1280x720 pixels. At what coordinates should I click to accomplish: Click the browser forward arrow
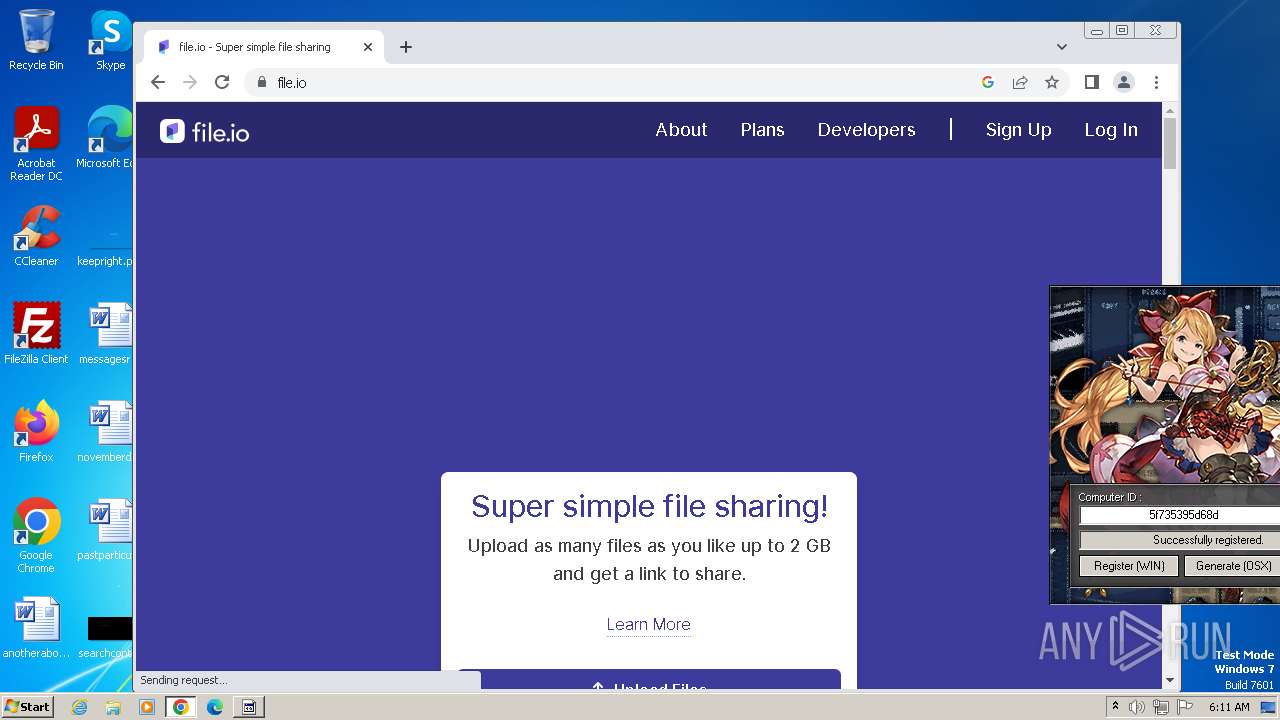[x=190, y=82]
